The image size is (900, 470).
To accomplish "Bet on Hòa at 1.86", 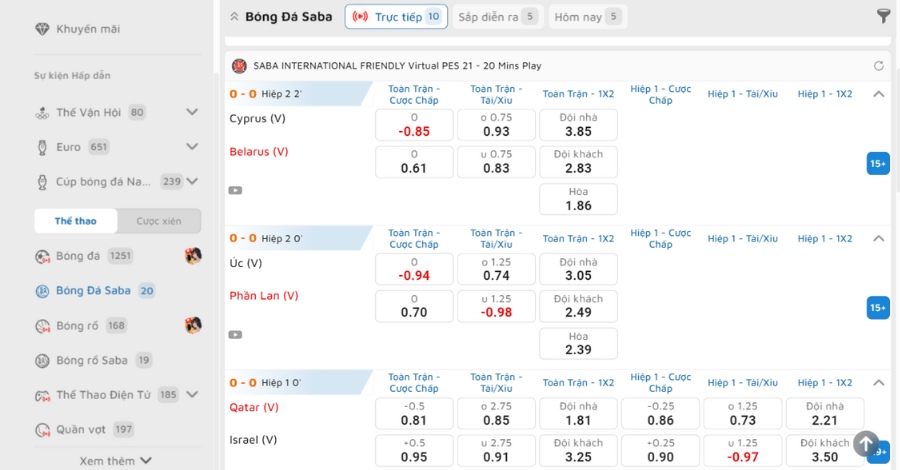I will (x=578, y=199).
